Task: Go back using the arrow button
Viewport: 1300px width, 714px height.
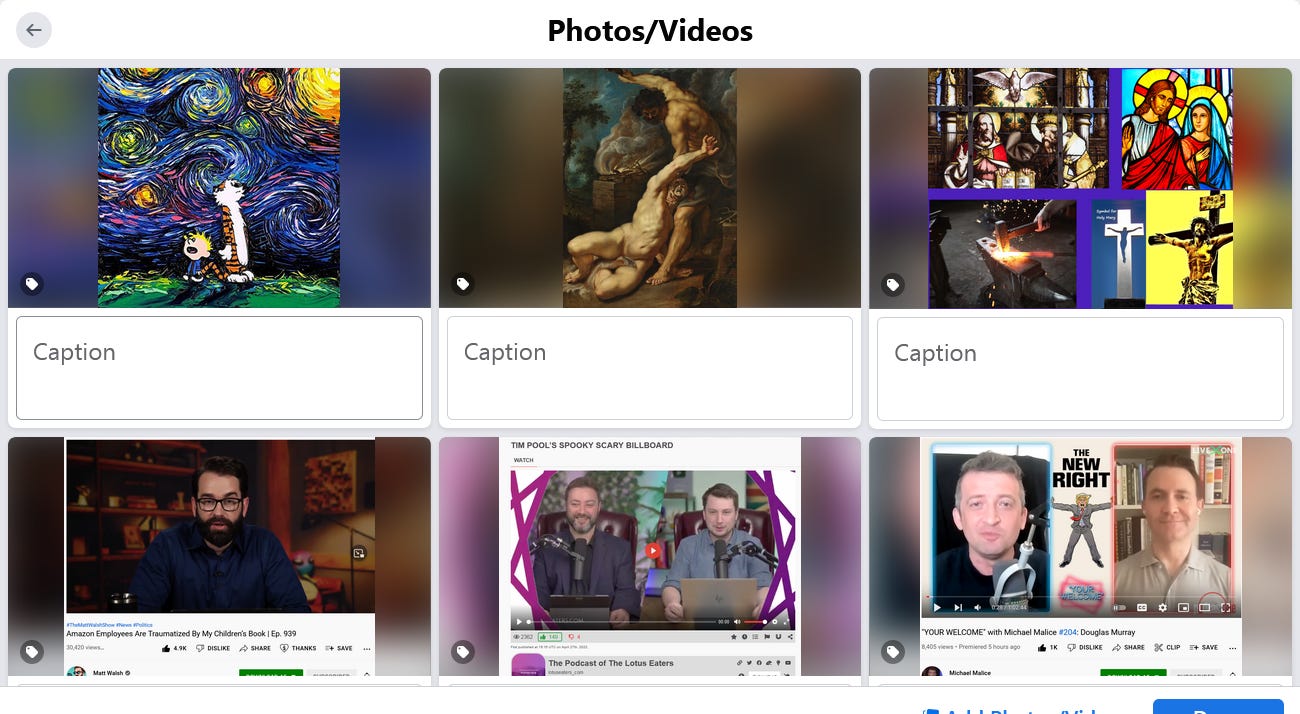Action: click(34, 30)
